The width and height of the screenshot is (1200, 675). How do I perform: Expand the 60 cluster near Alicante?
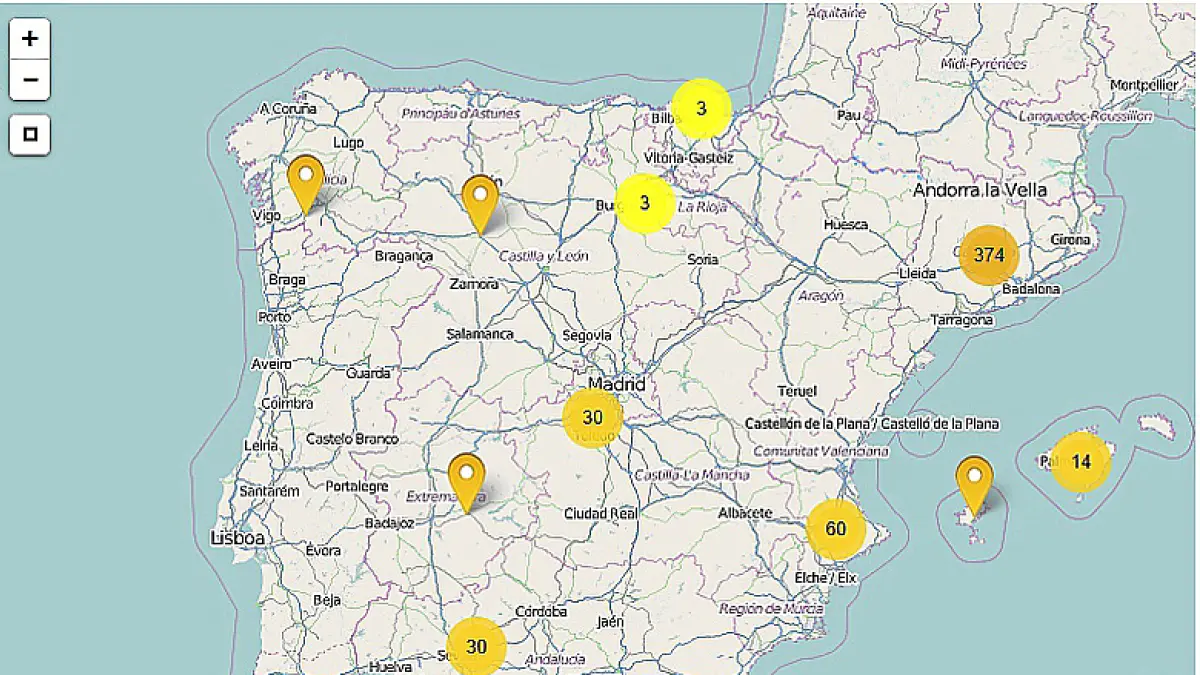point(836,529)
